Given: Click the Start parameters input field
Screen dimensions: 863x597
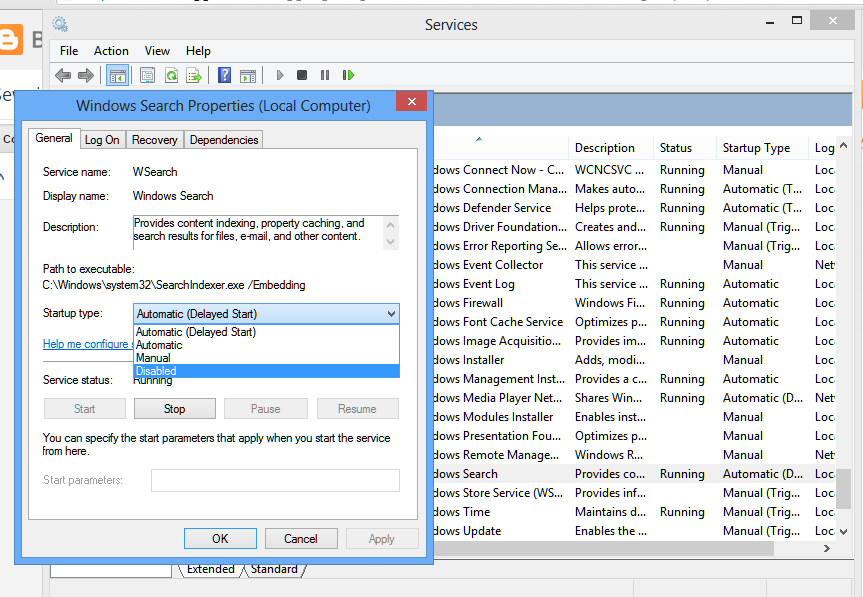Looking at the screenshot, I should [x=275, y=480].
